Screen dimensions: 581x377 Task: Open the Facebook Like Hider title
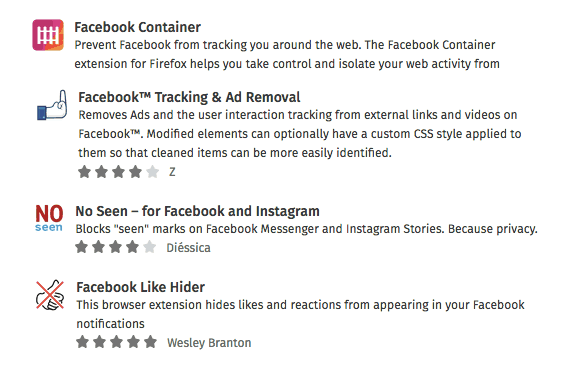140,287
